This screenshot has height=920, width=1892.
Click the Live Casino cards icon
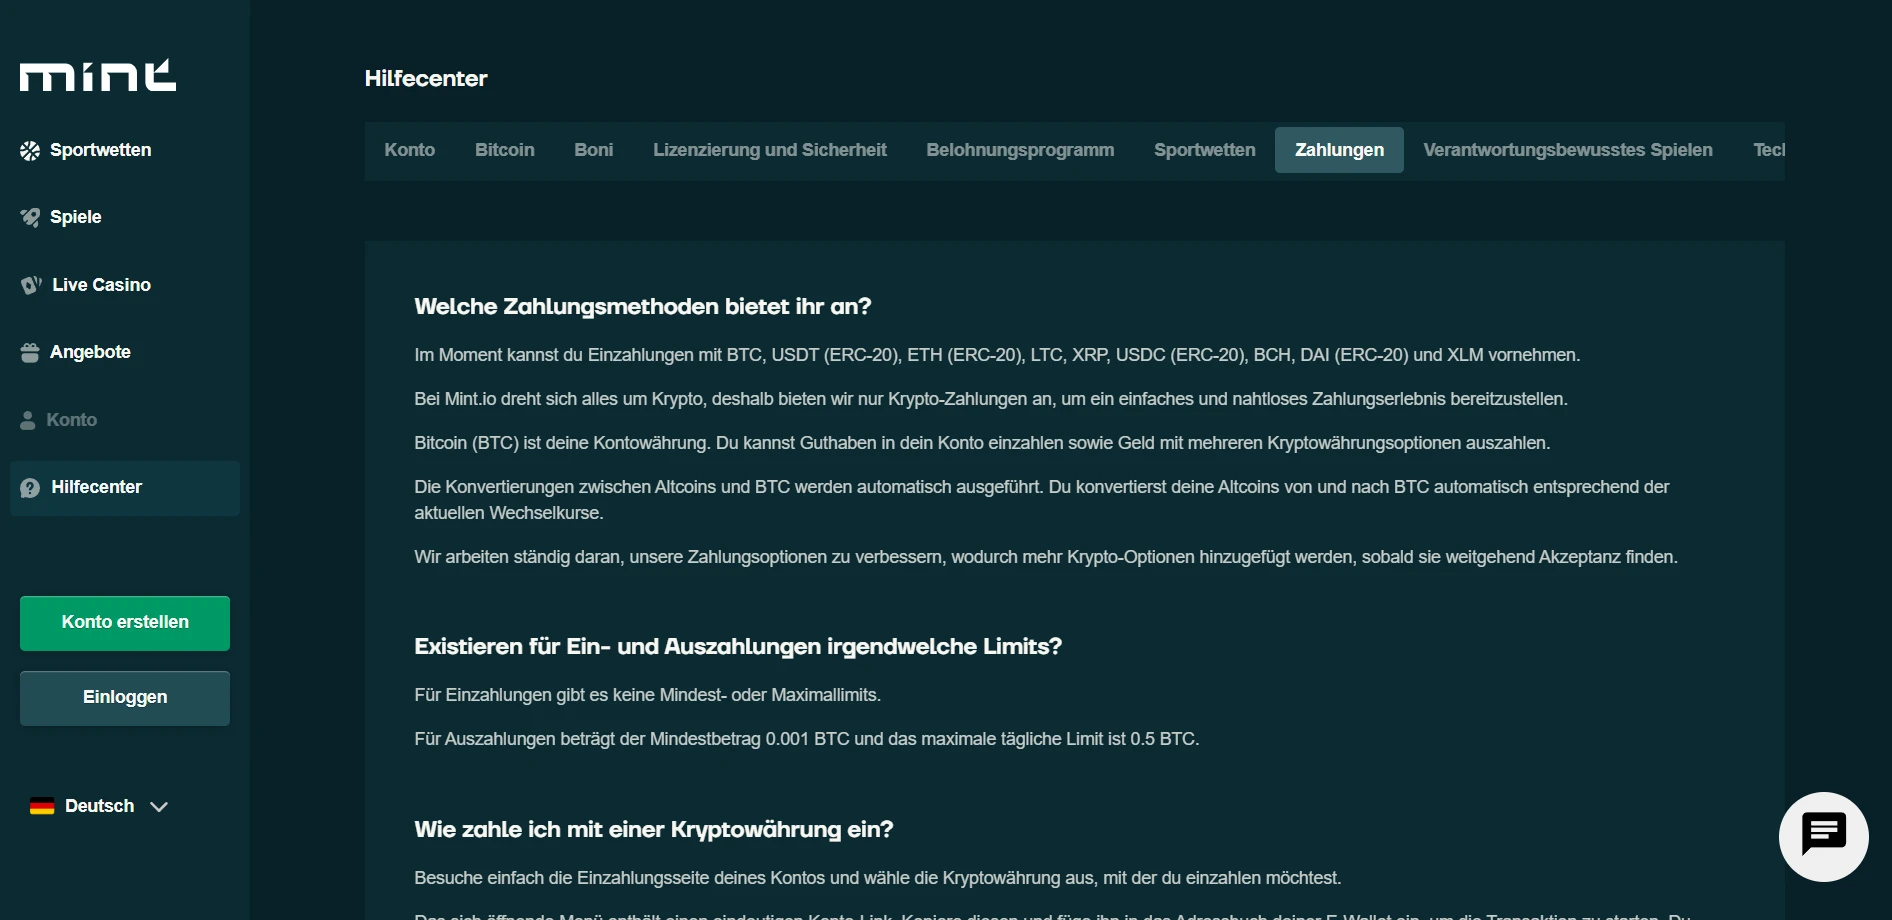pyautogui.click(x=31, y=285)
